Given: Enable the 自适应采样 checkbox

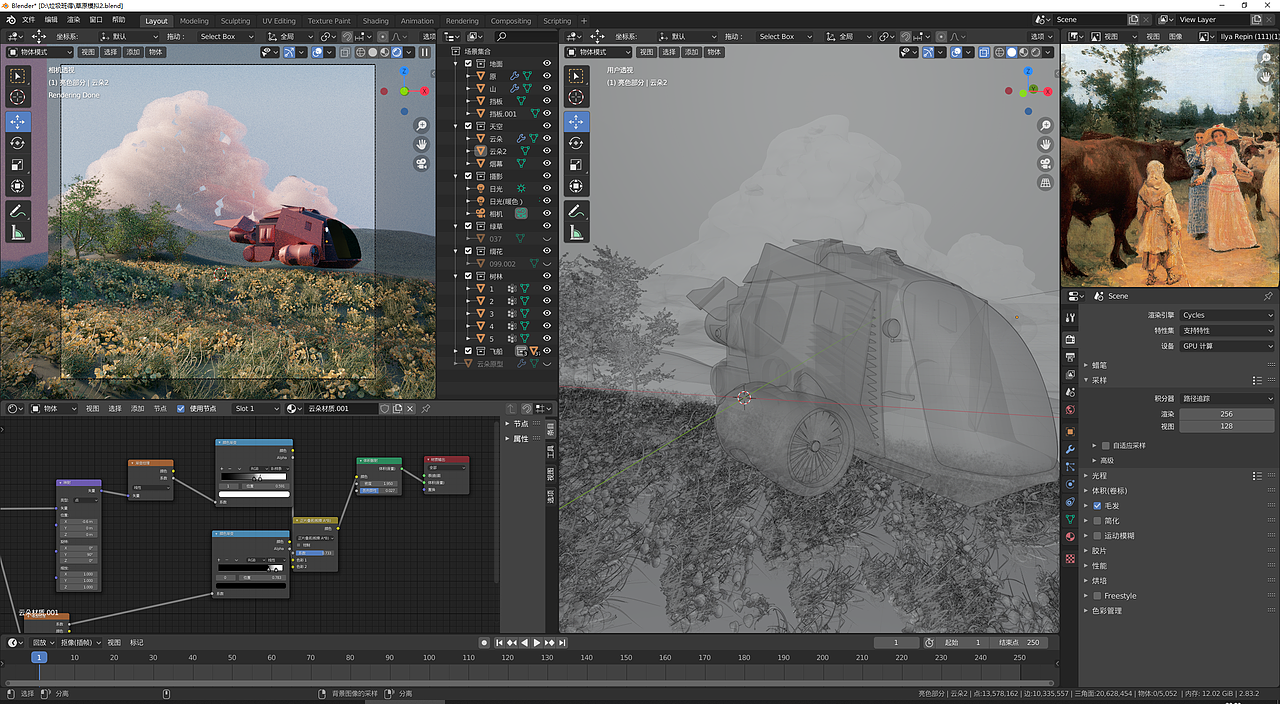Looking at the screenshot, I should pyautogui.click(x=1105, y=445).
